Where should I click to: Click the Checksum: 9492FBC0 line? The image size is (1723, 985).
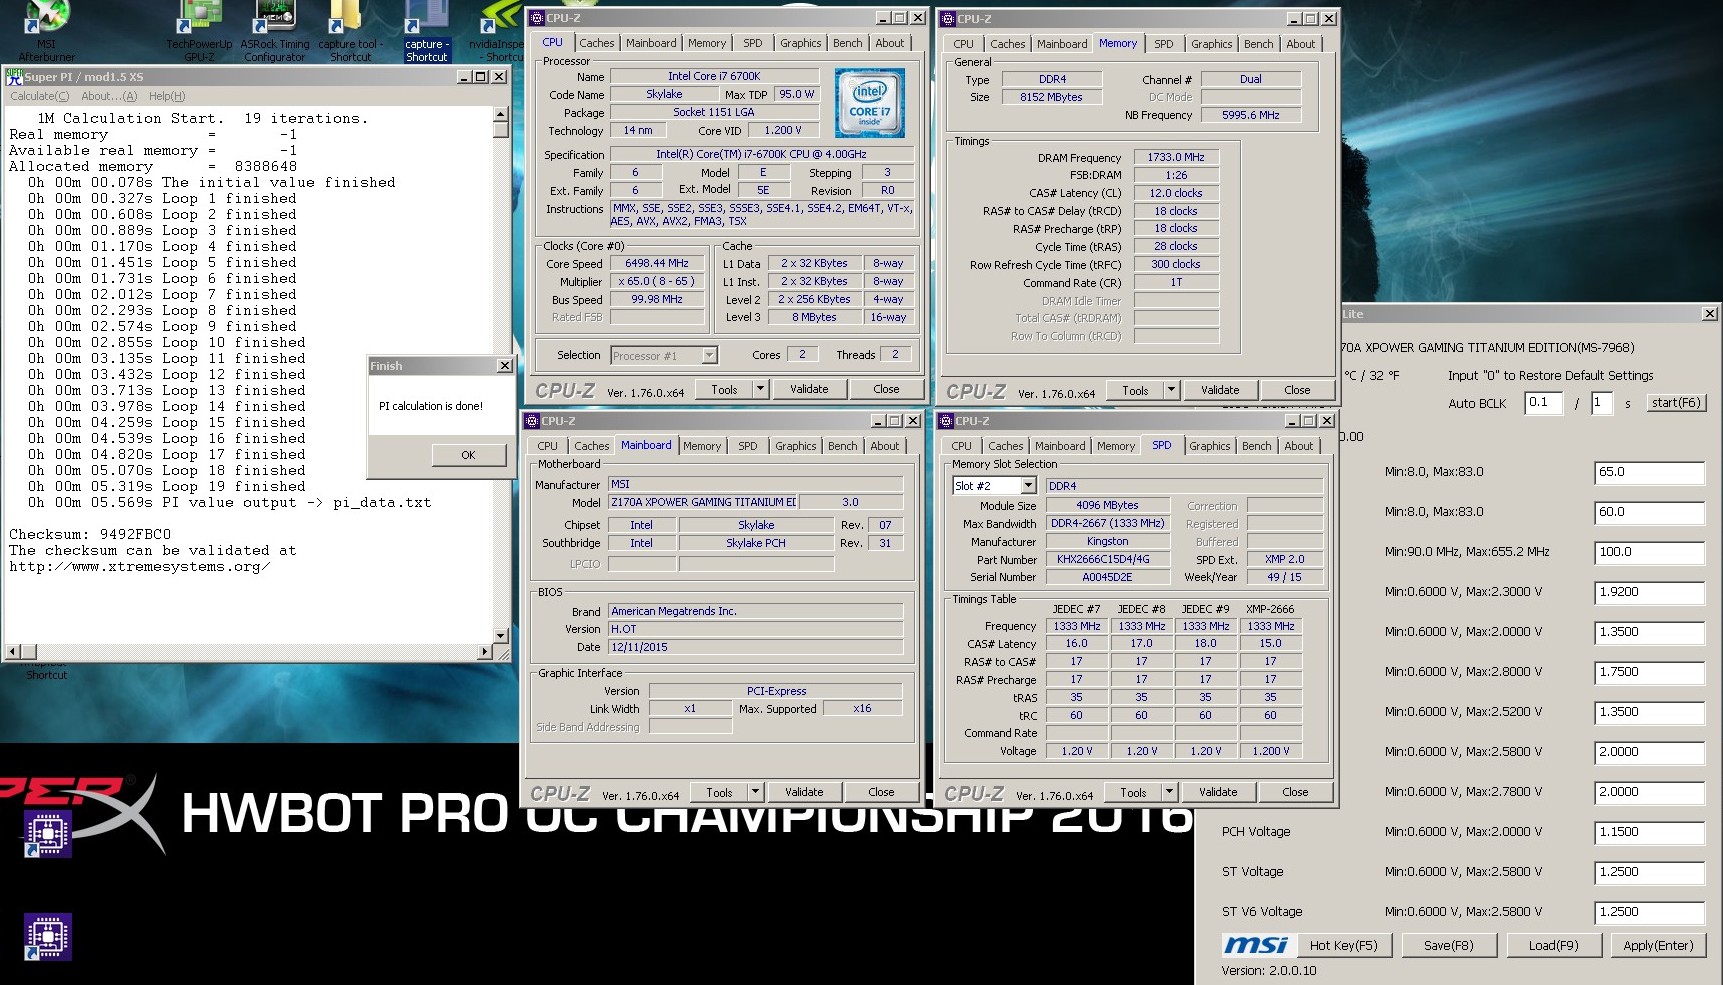[x=90, y=535]
